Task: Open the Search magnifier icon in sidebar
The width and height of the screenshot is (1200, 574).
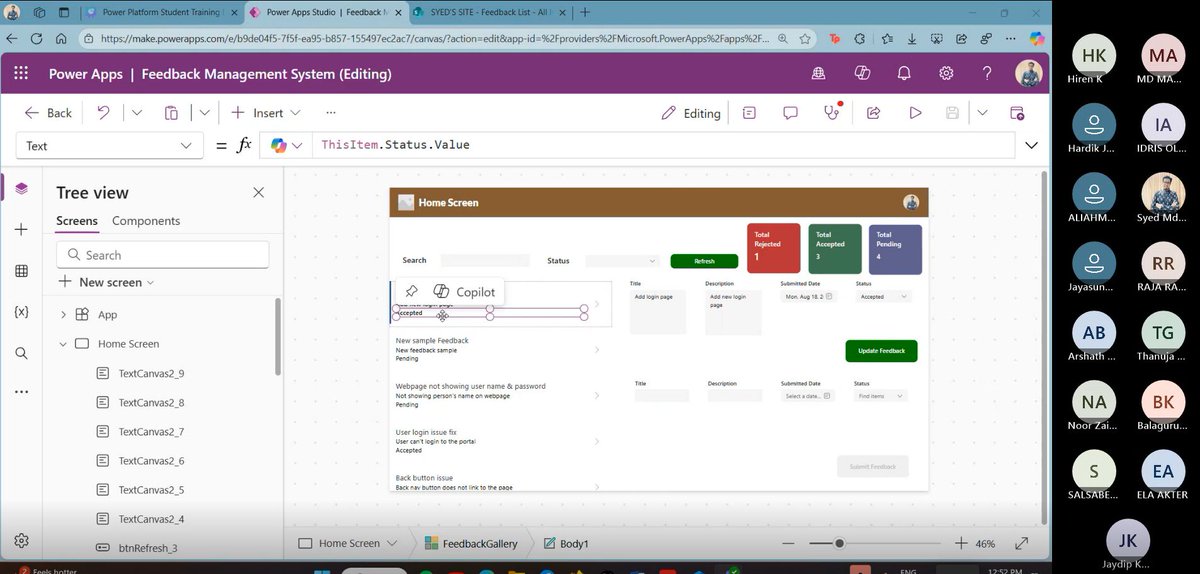Action: point(22,353)
